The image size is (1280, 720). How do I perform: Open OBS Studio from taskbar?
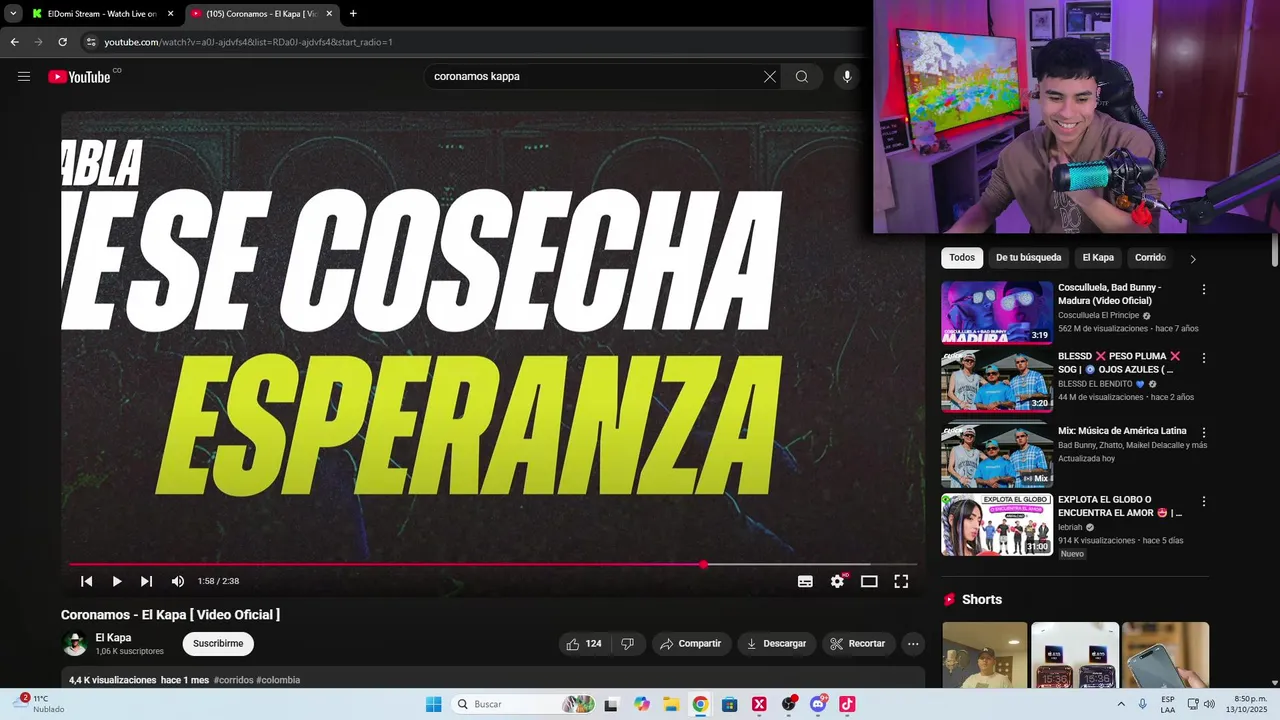(x=789, y=704)
